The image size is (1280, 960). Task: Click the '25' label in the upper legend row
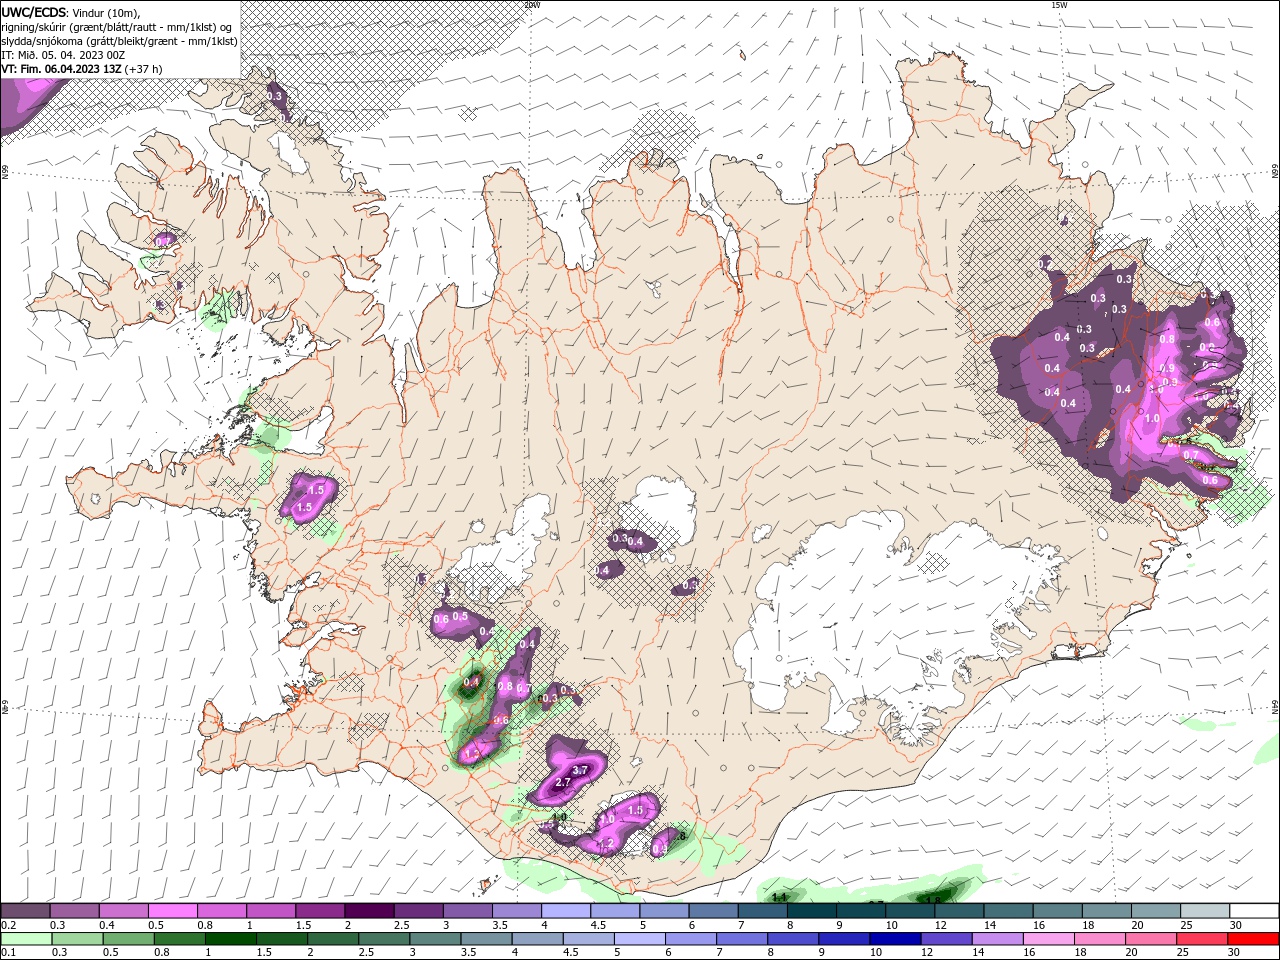pos(1185,925)
